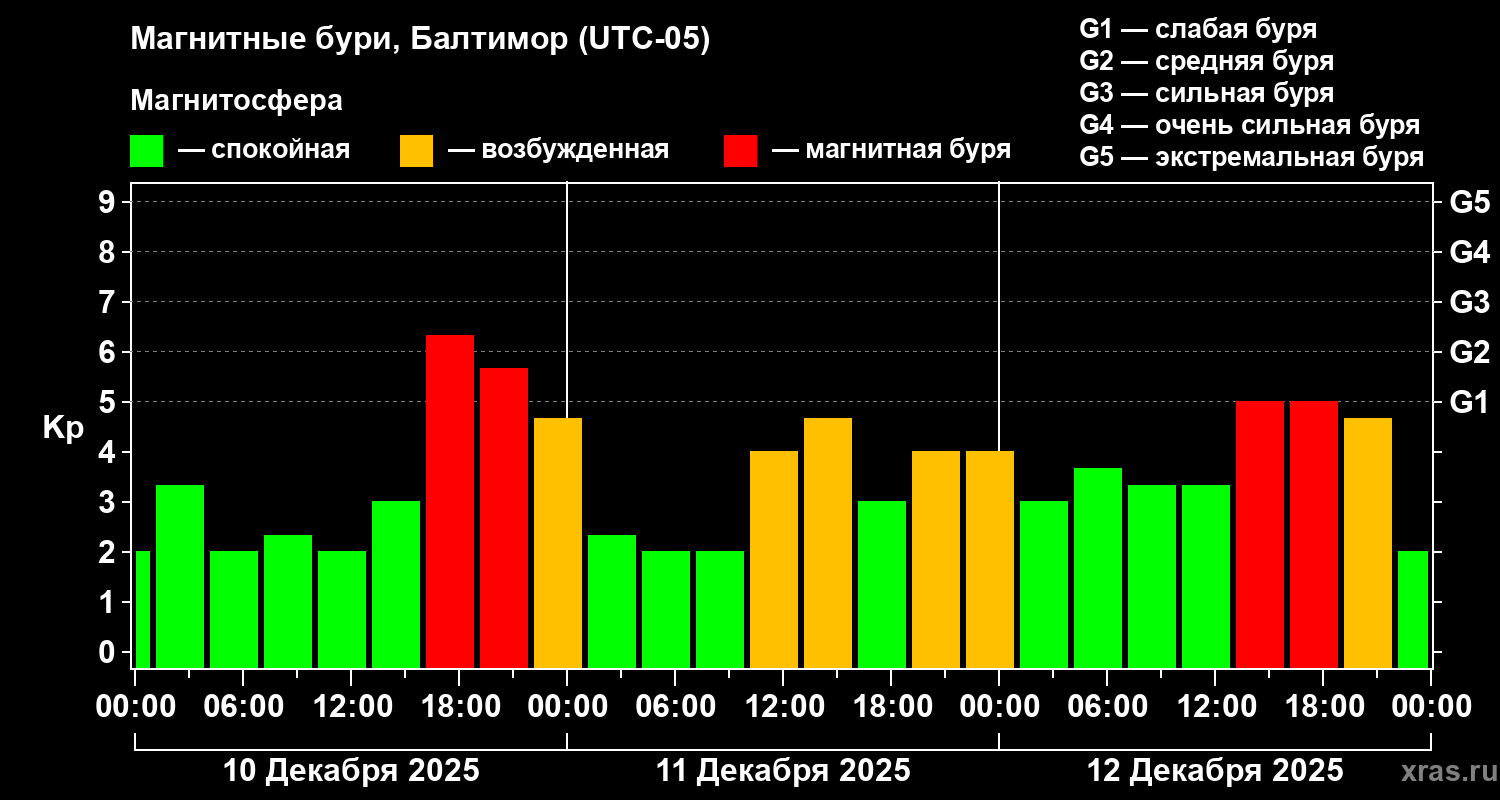Click the green 'спокойная' legend swatch

[x=146, y=151]
